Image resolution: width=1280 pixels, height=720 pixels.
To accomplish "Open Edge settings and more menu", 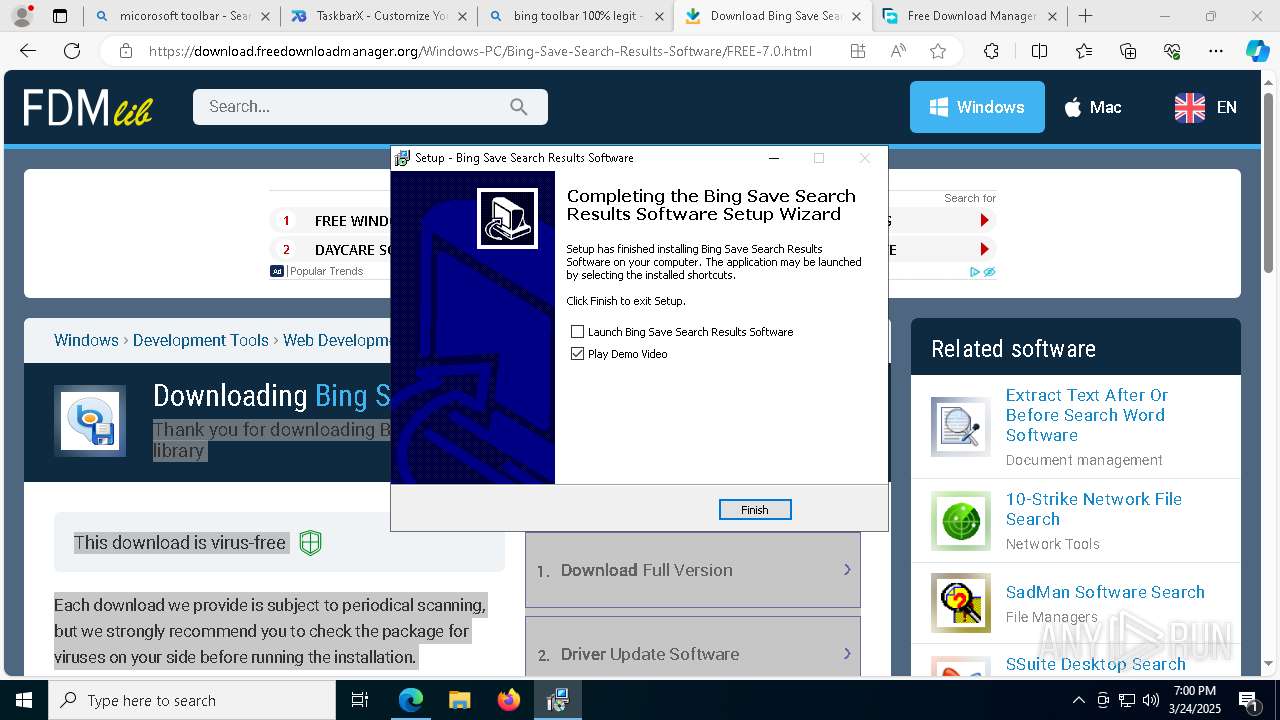I will point(1215,51).
